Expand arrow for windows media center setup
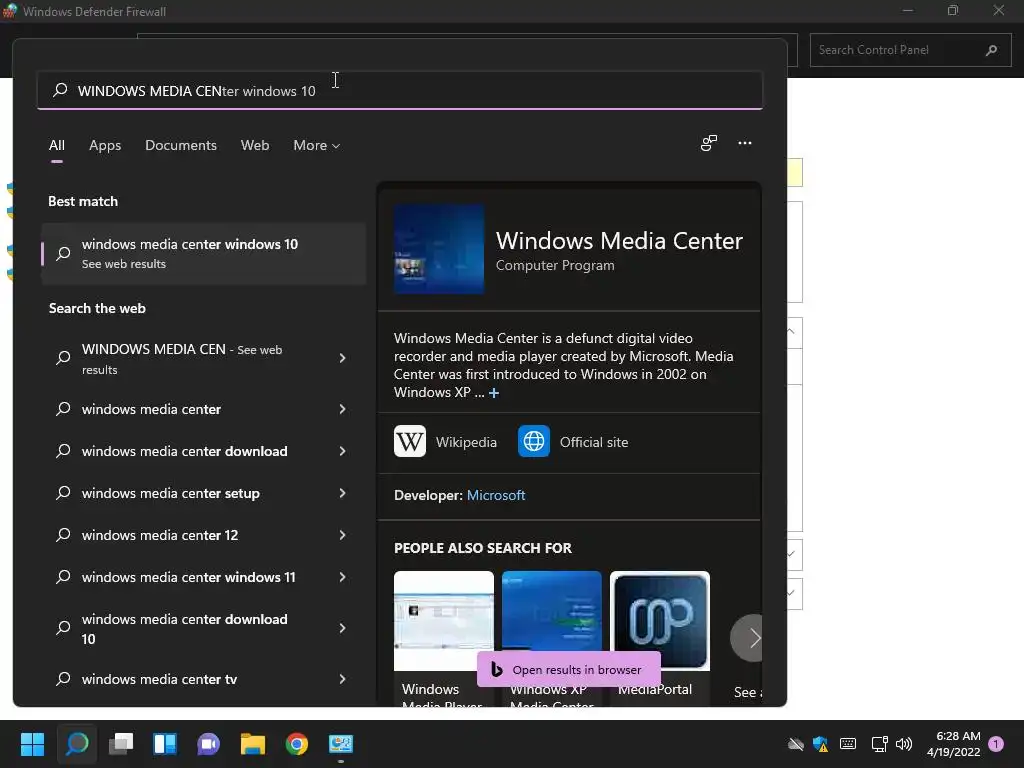Image resolution: width=1024 pixels, height=768 pixels. (342, 493)
